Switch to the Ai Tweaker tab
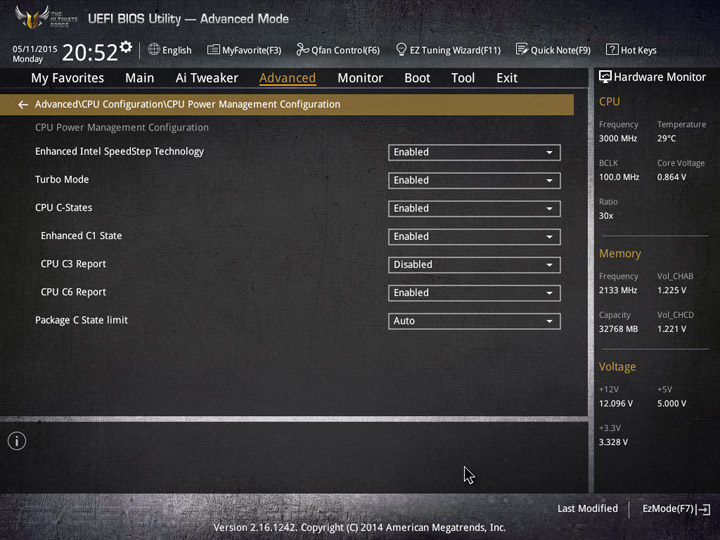Viewport: 720px width, 540px height. (x=207, y=78)
